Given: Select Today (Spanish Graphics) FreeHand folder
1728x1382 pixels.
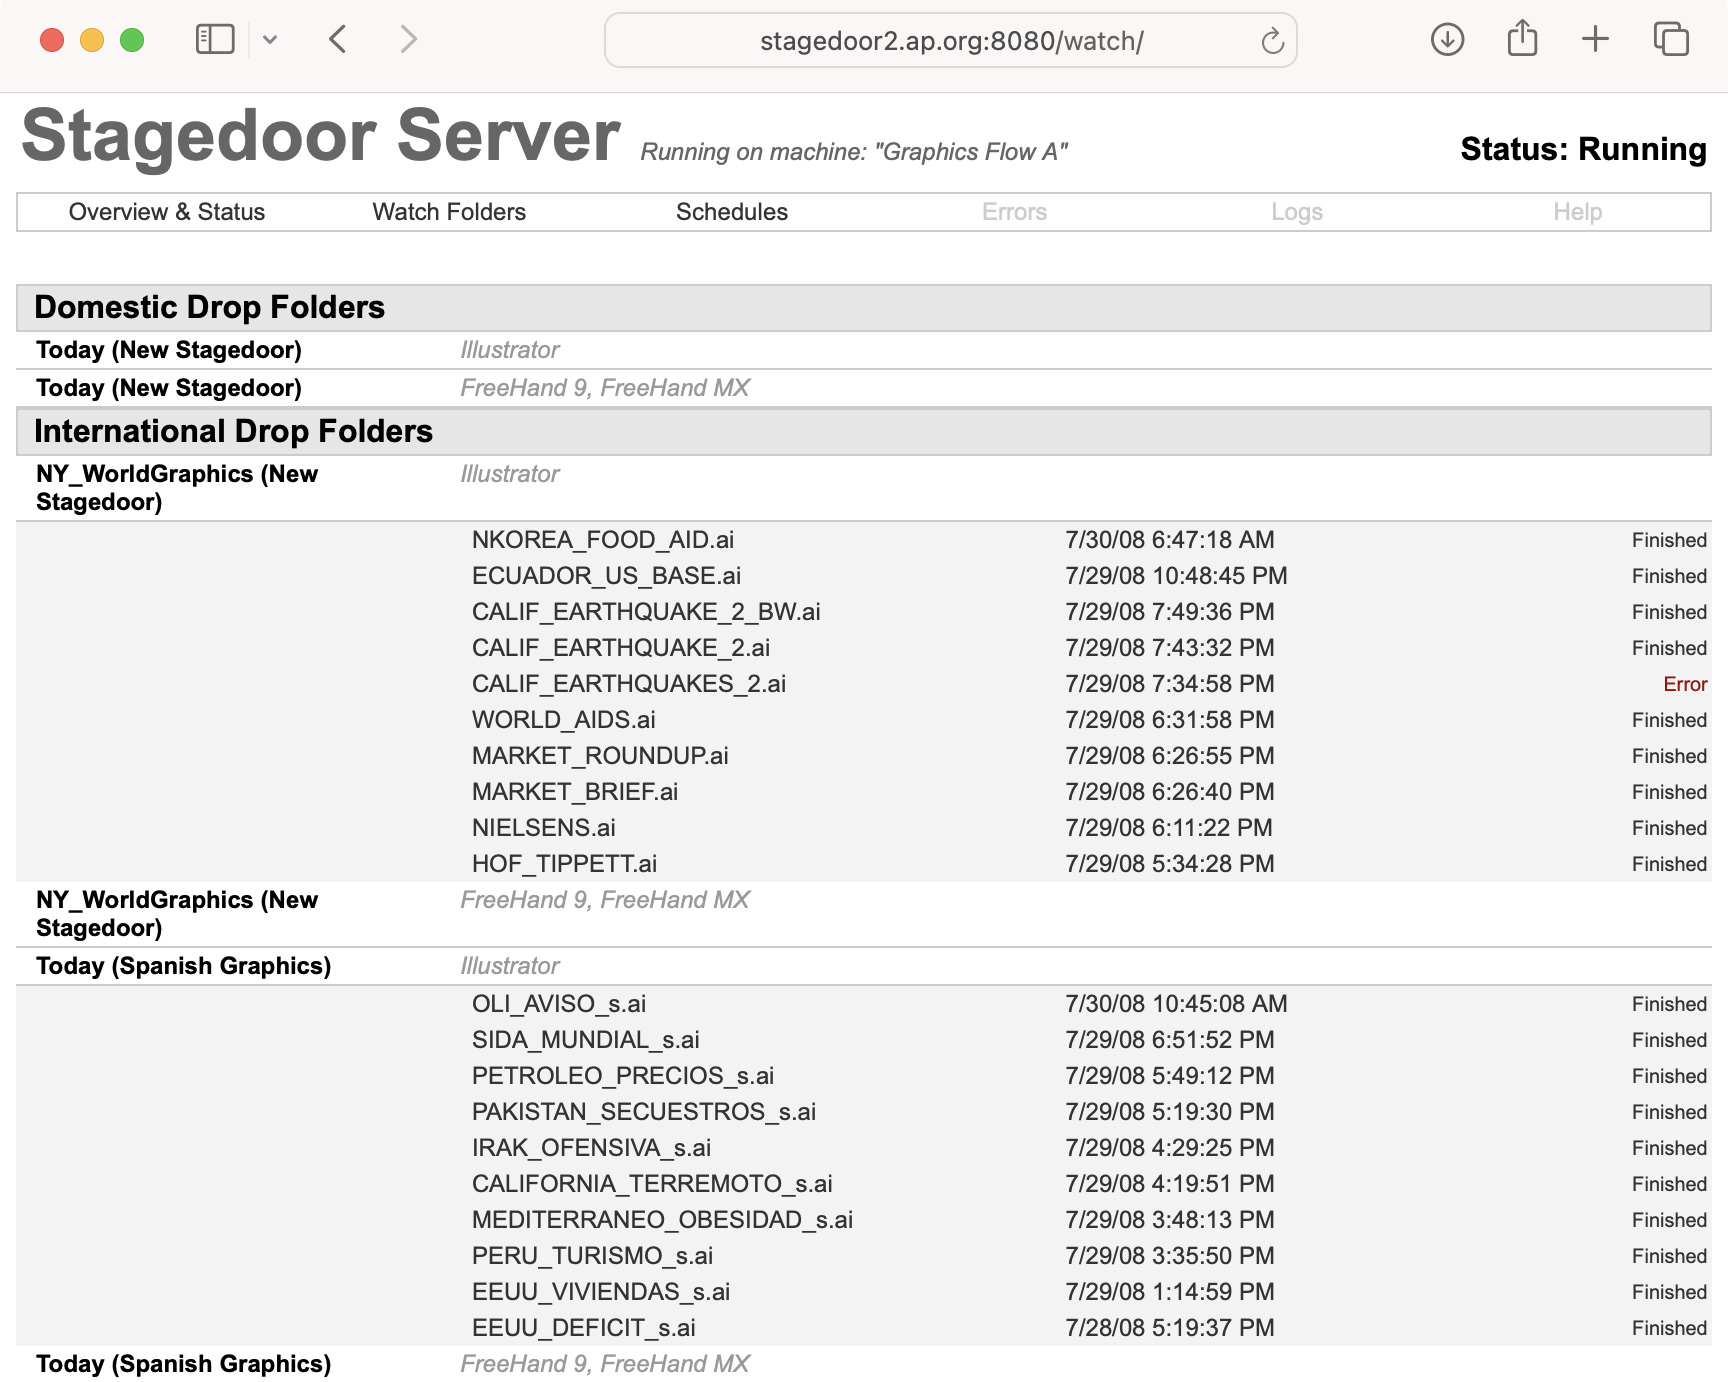Looking at the screenshot, I should point(184,1364).
